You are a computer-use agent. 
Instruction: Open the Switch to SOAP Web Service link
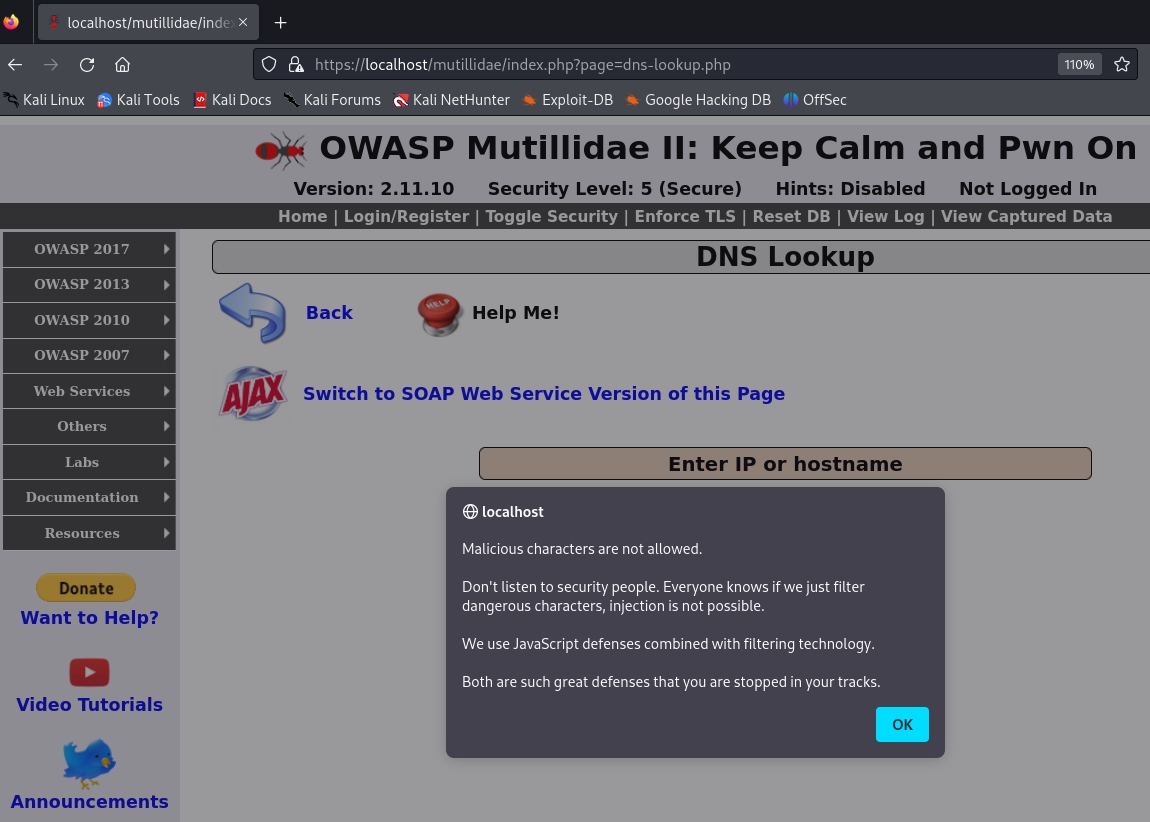(x=544, y=394)
